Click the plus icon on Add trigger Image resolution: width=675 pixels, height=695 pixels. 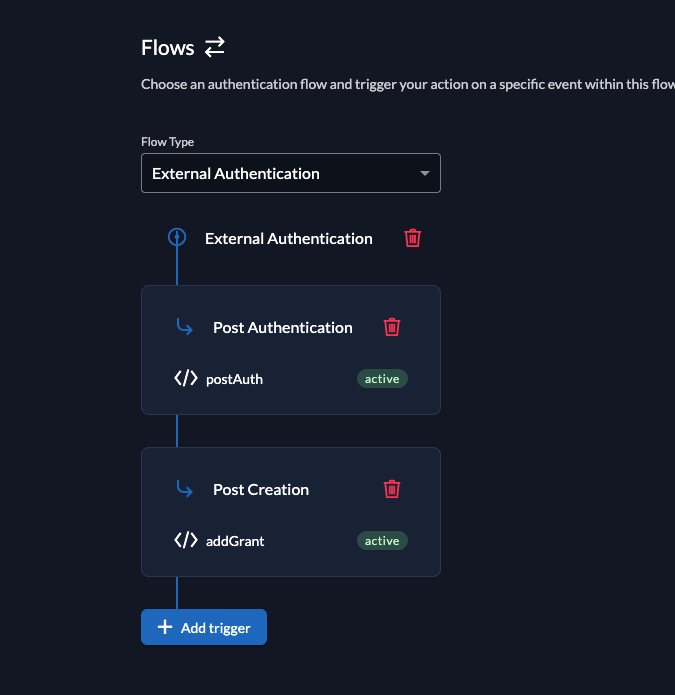[x=165, y=627]
